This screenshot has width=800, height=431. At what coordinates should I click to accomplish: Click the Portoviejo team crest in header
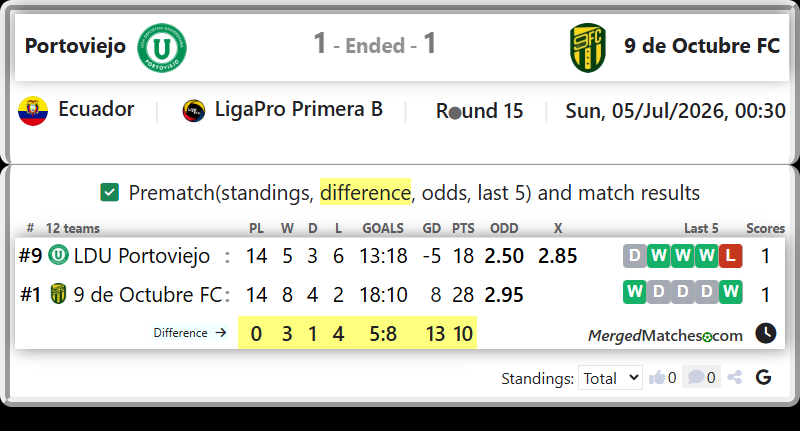click(162, 47)
